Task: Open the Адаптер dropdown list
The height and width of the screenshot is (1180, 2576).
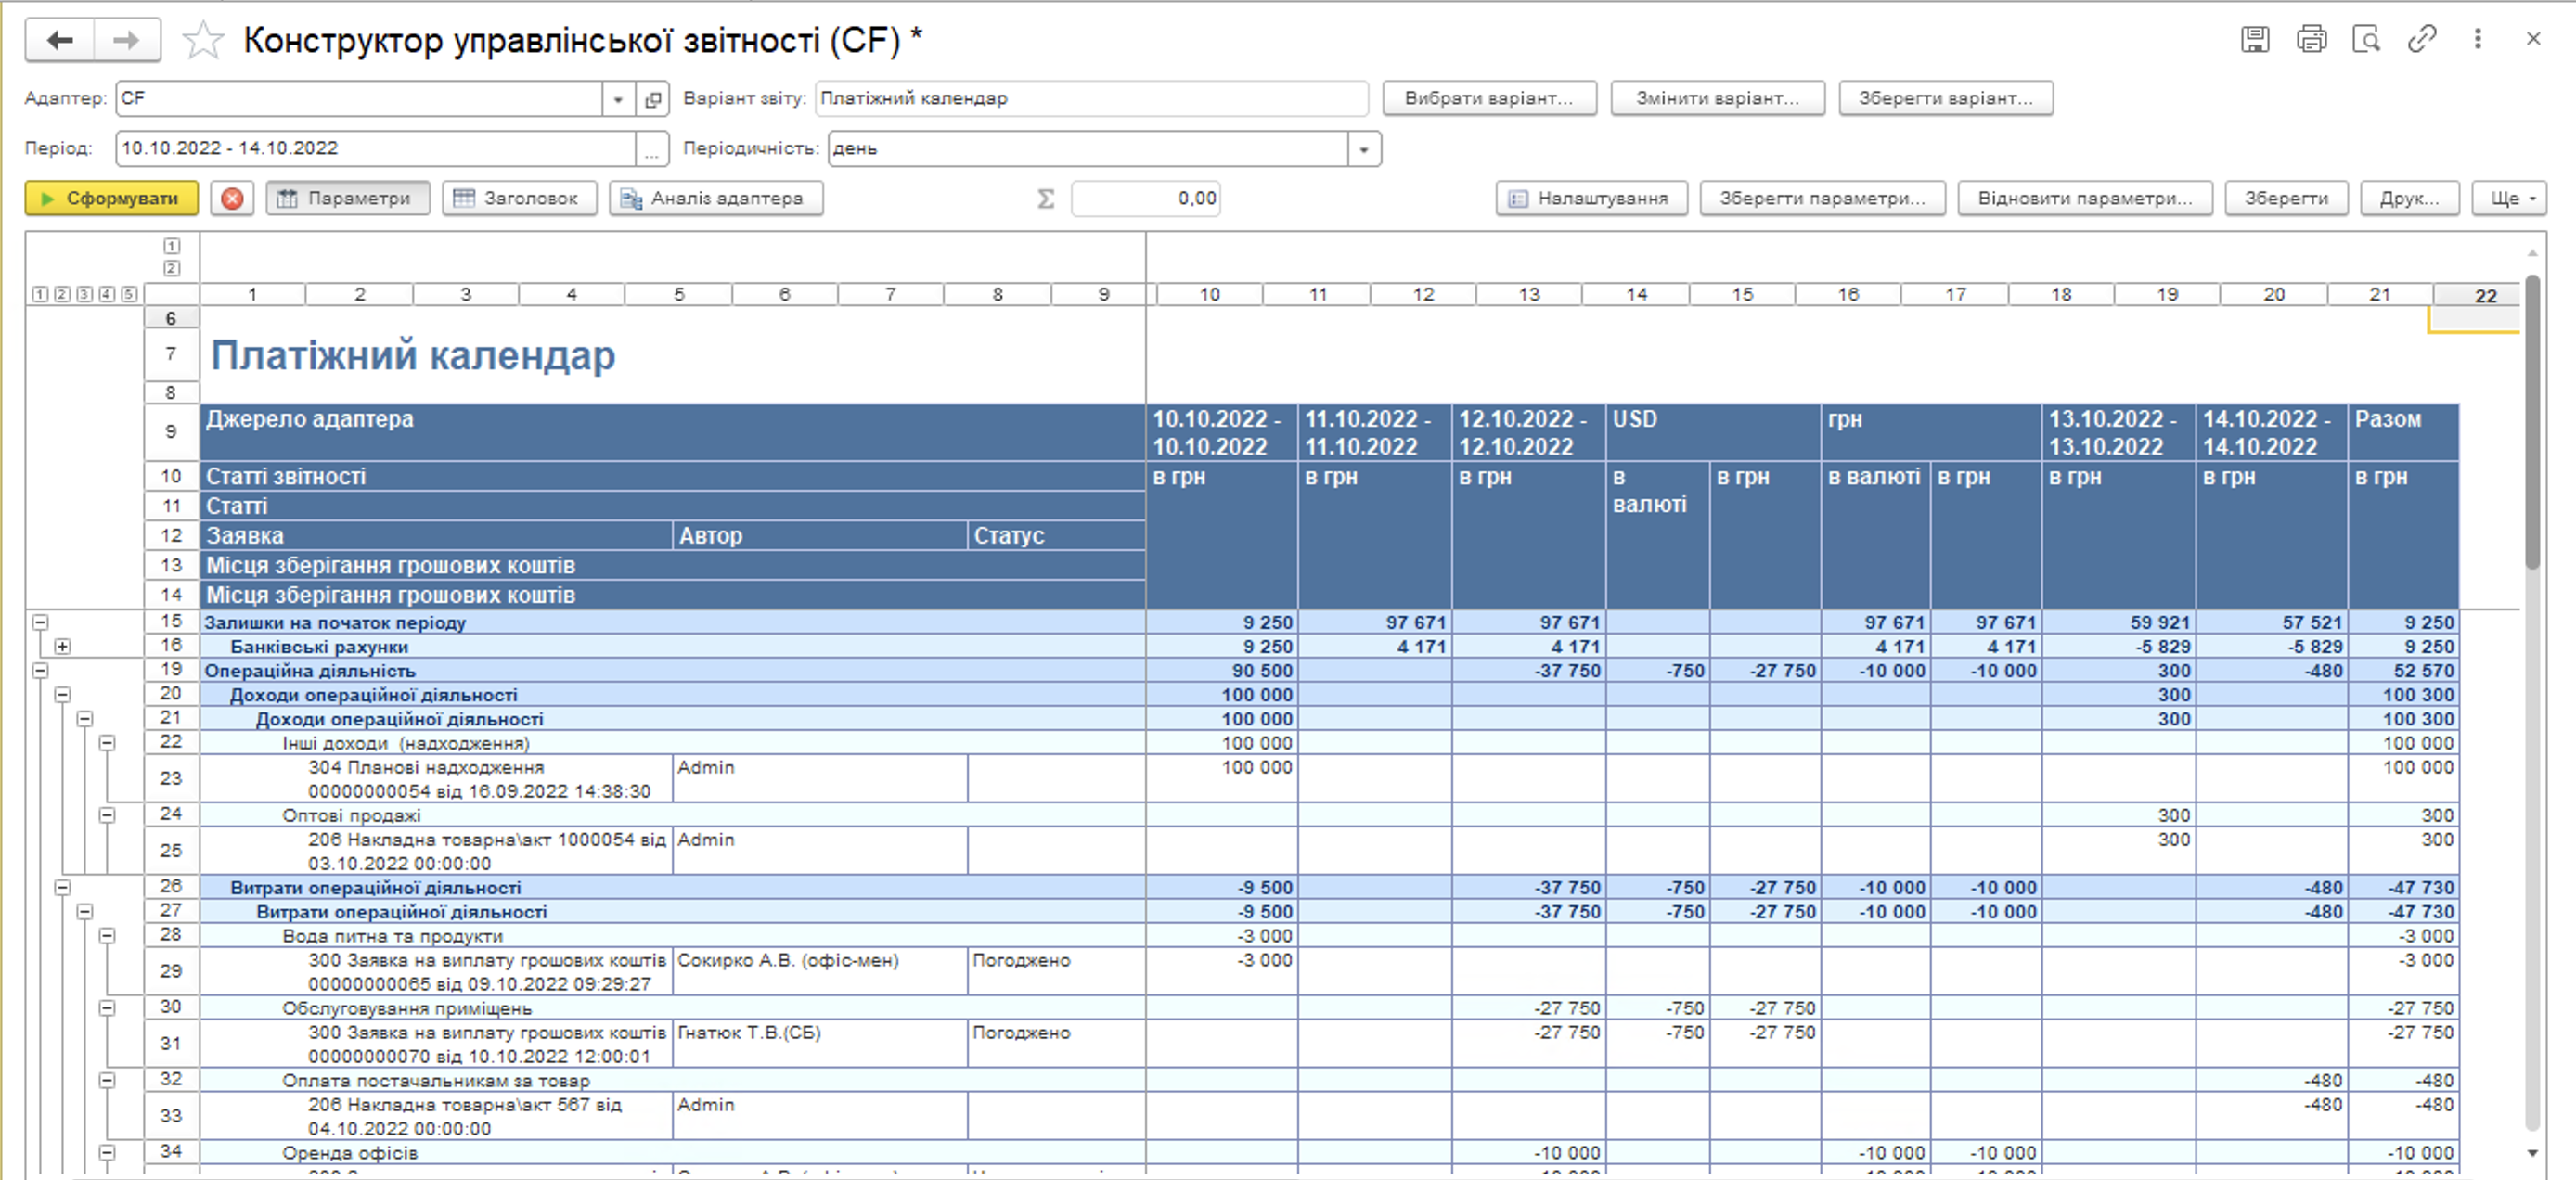Action: tap(618, 99)
